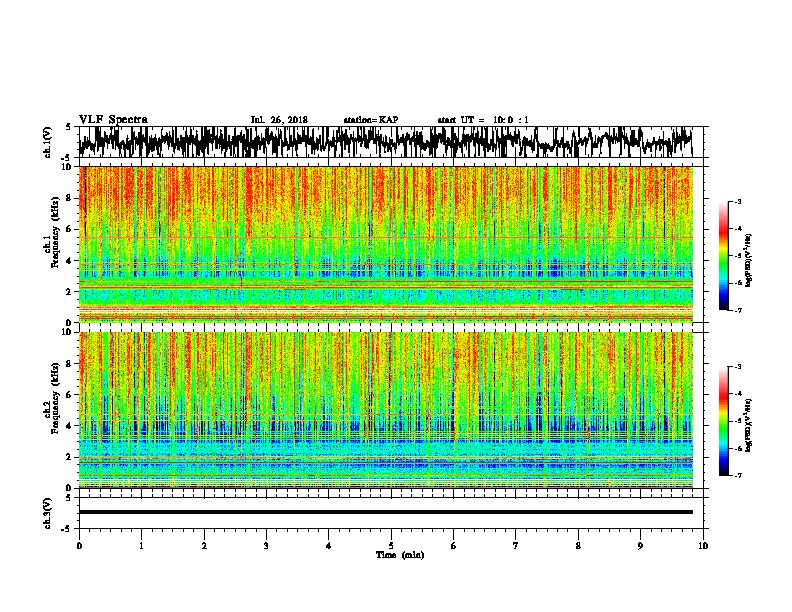Viewport: 792px width, 612px height.
Task: Click the "ch.1(V)" waveform axis label
Action: (47, 142)
